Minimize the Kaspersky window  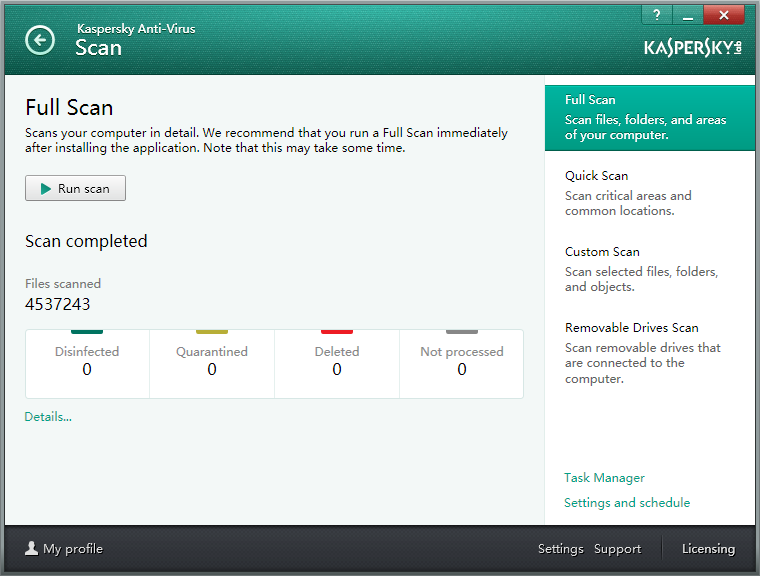click(687, 14)
